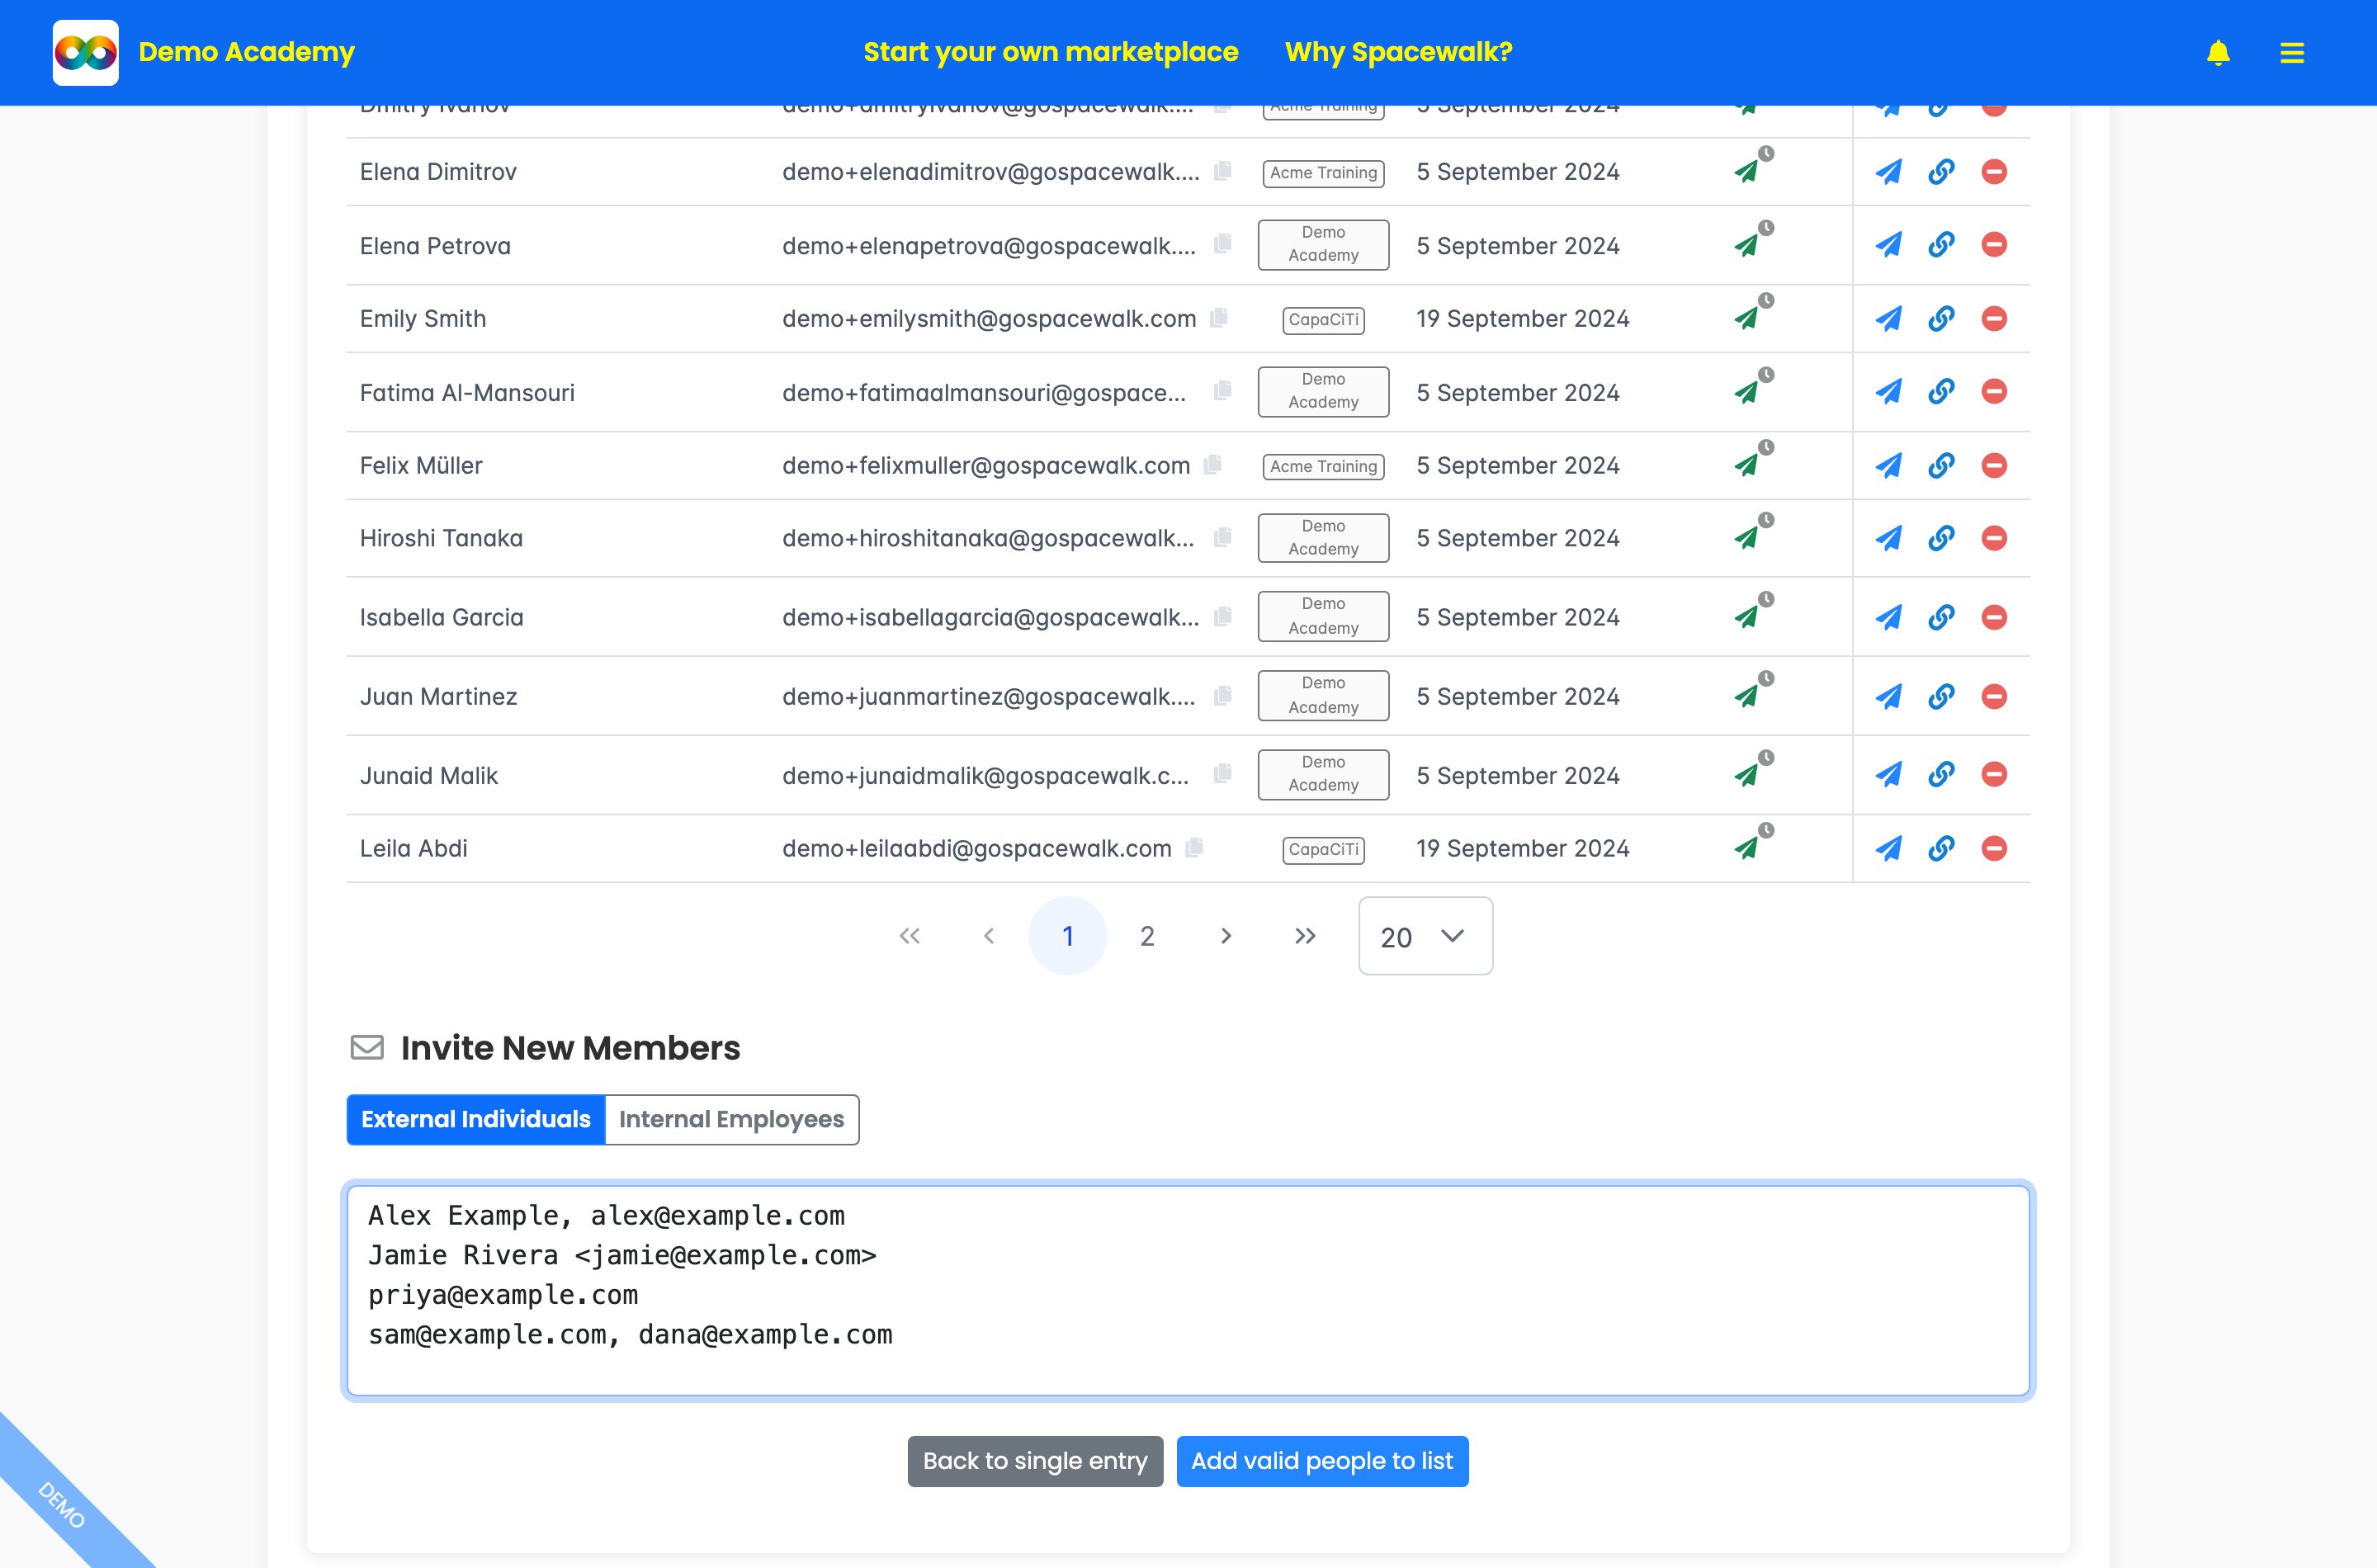Open the hamburger menu
2377x1568 pixels.
tap(2292, 52)
